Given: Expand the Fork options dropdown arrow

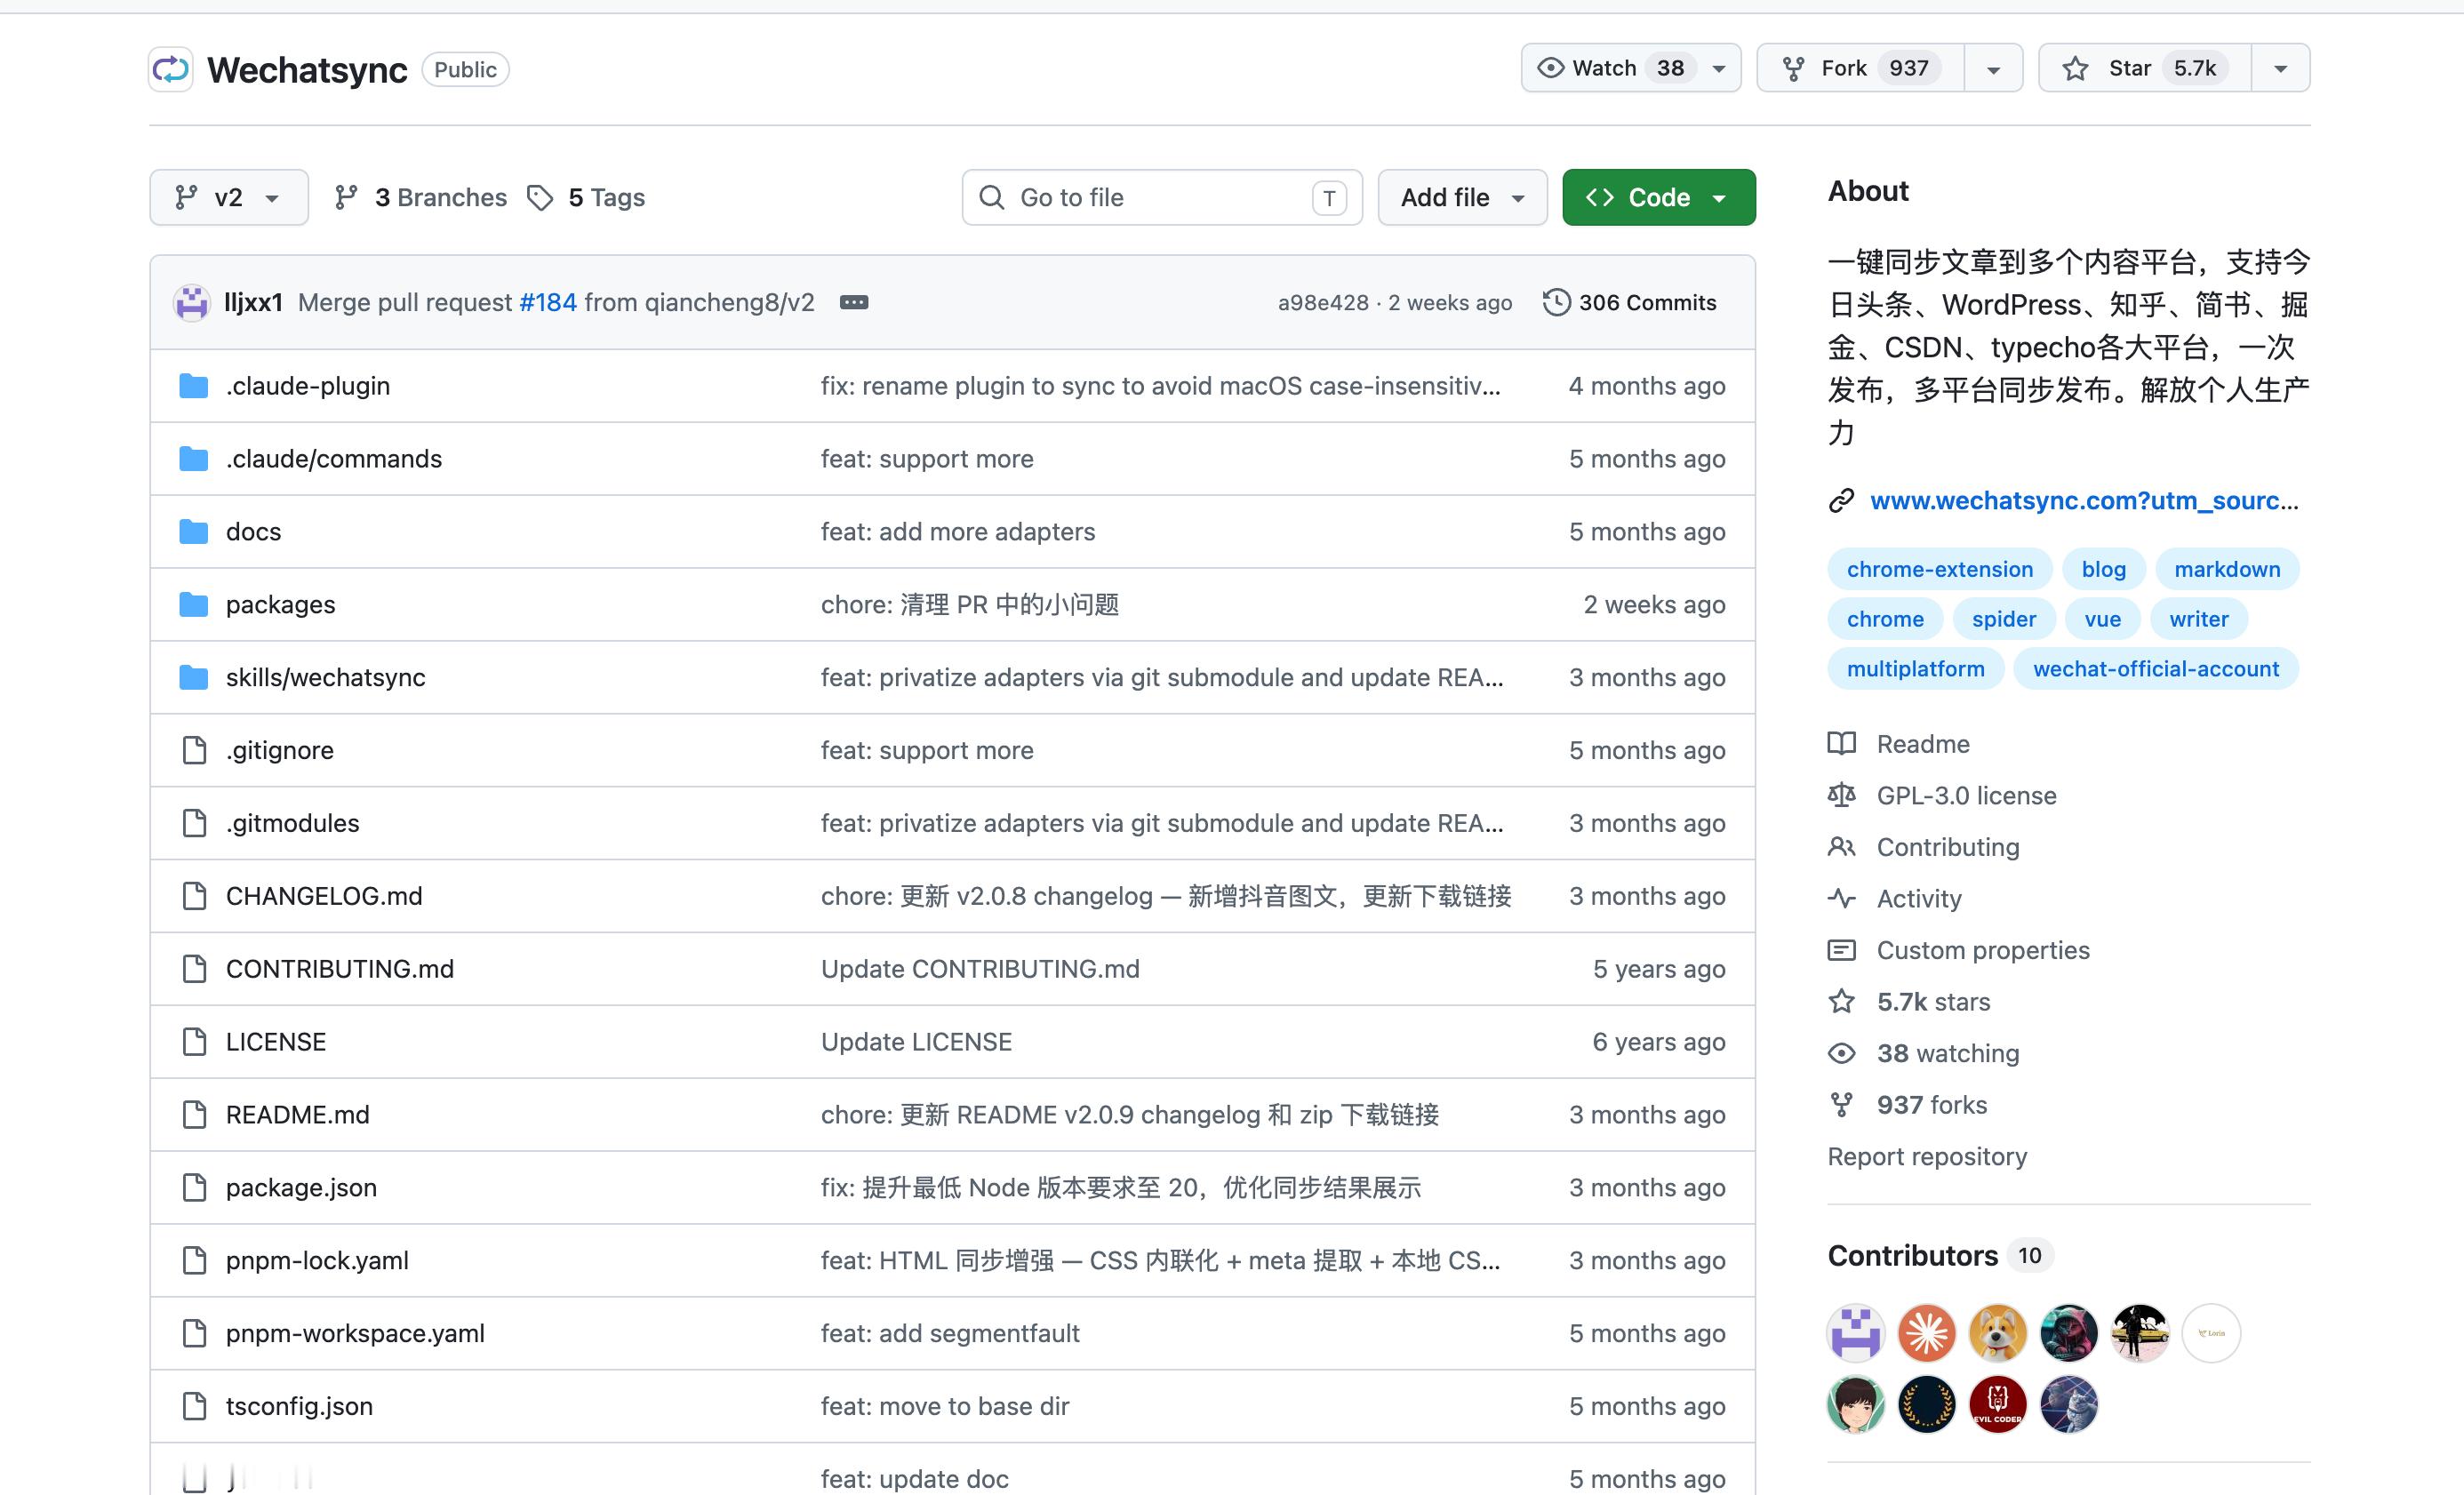Looking at the screenshot, I should coord(1993,68).
